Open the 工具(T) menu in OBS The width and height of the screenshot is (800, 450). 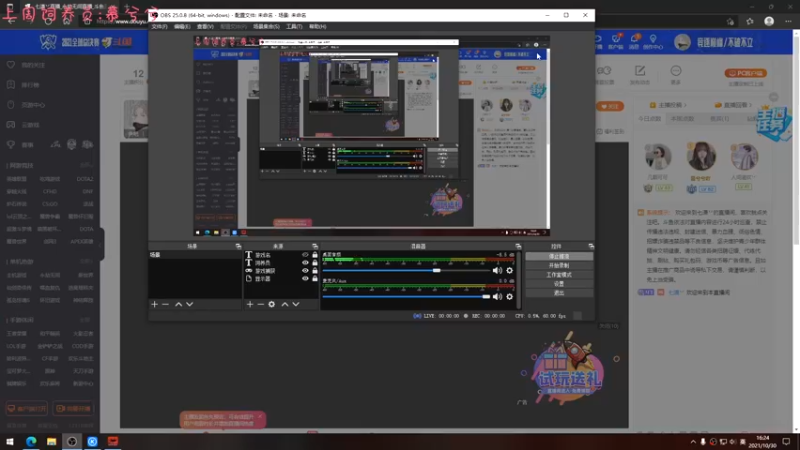click(294, 27)
